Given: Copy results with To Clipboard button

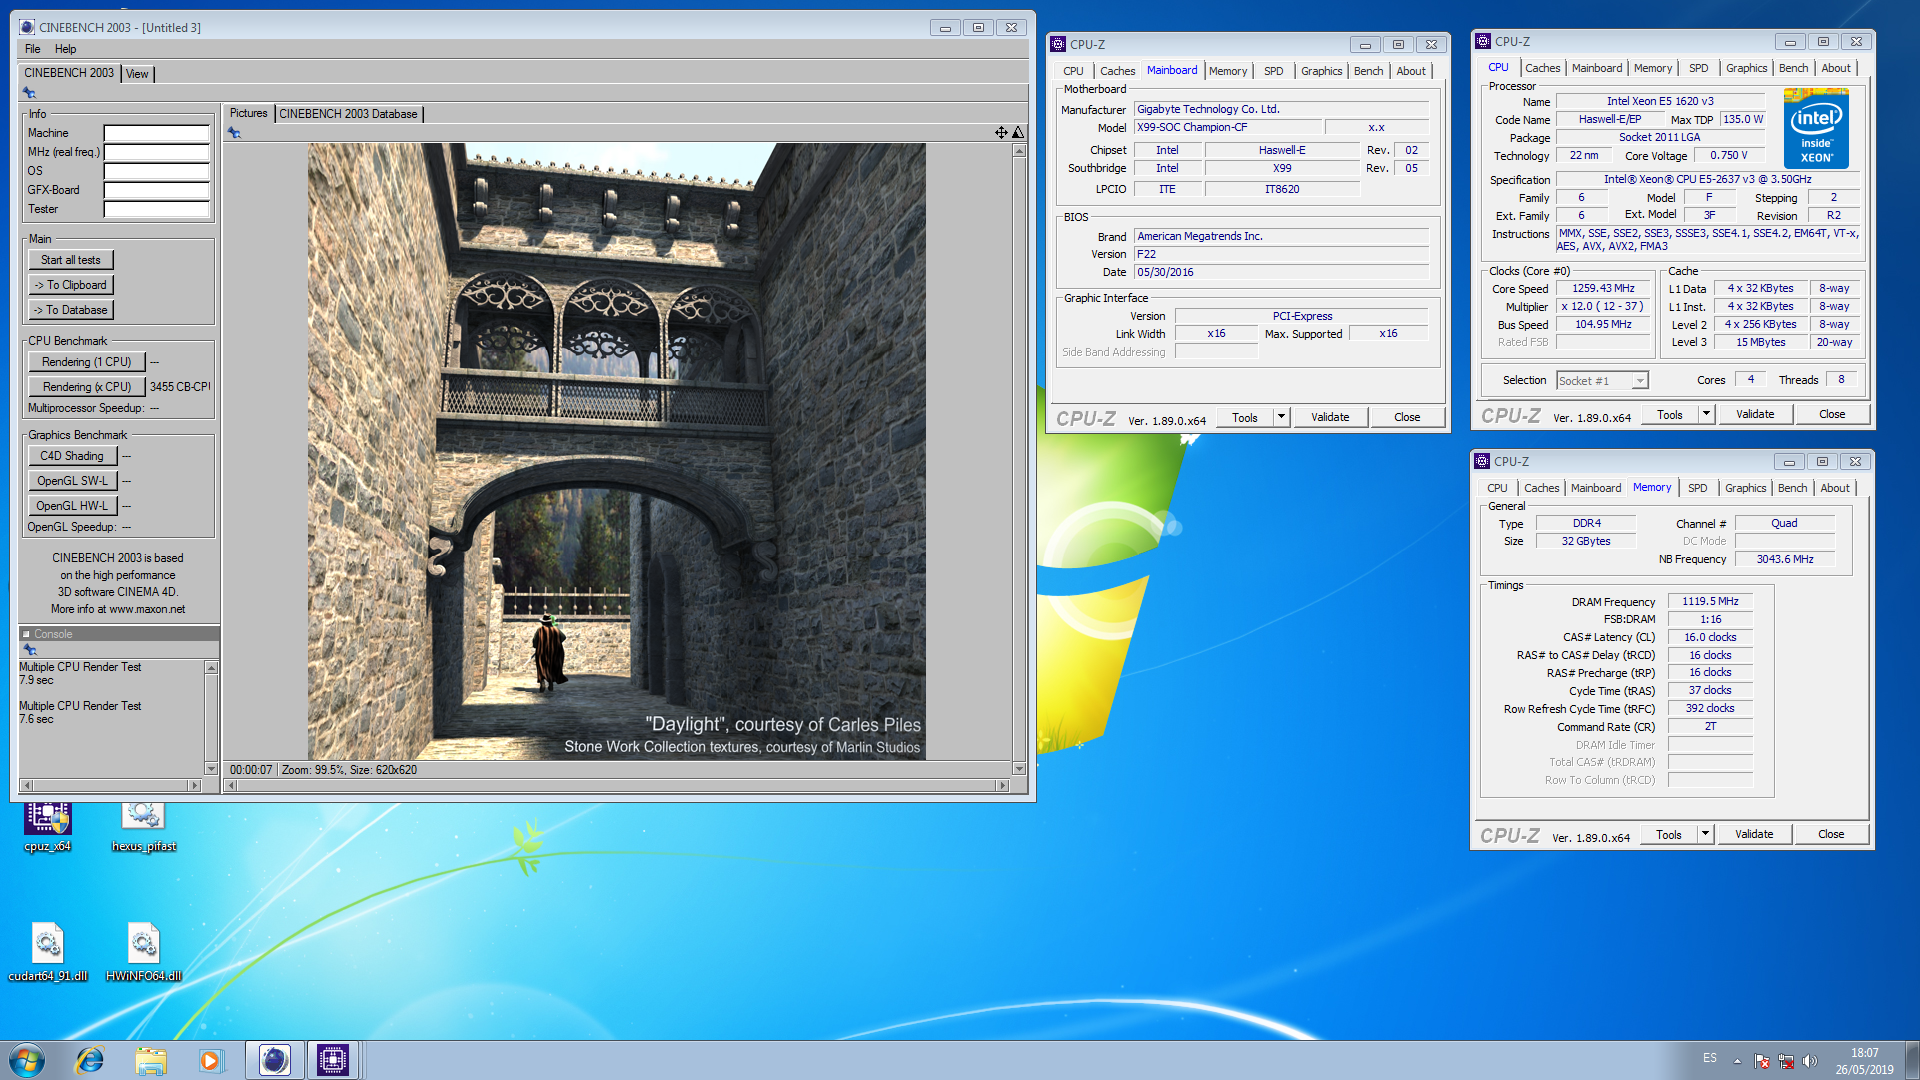Looking at the screenshot, I should pos(70,285).
